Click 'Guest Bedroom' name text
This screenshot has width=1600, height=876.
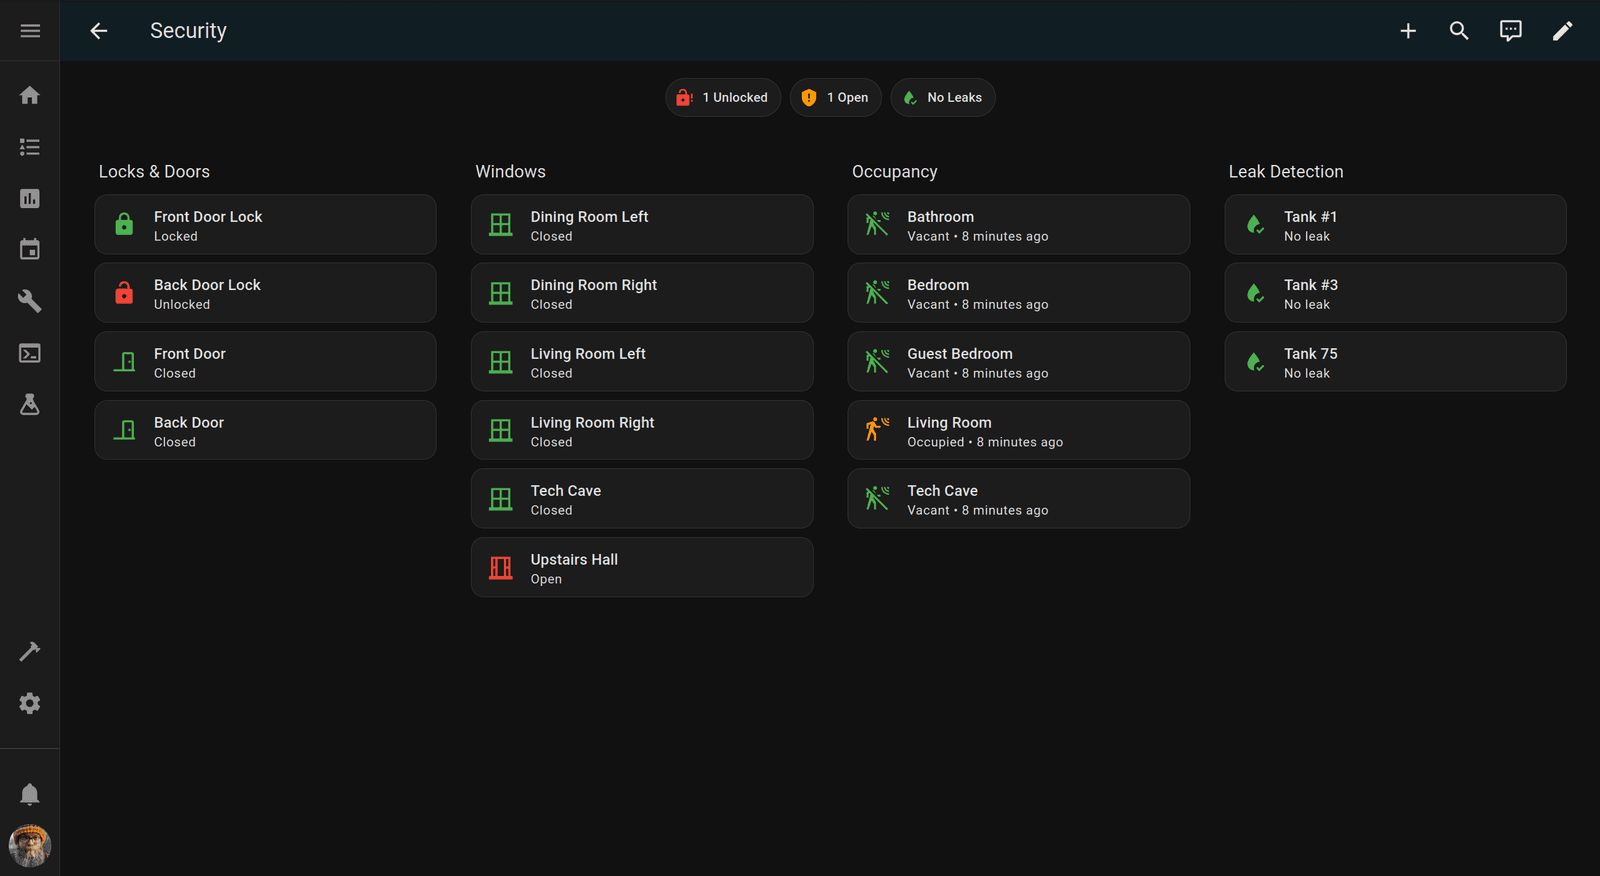[960, 354]
